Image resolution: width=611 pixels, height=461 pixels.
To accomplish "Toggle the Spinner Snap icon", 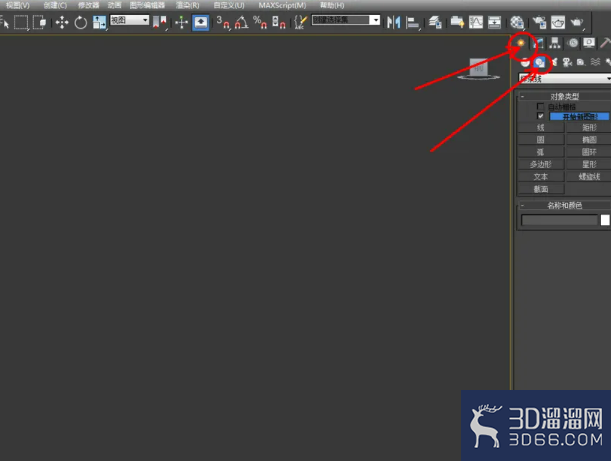I will click(278, 22).
